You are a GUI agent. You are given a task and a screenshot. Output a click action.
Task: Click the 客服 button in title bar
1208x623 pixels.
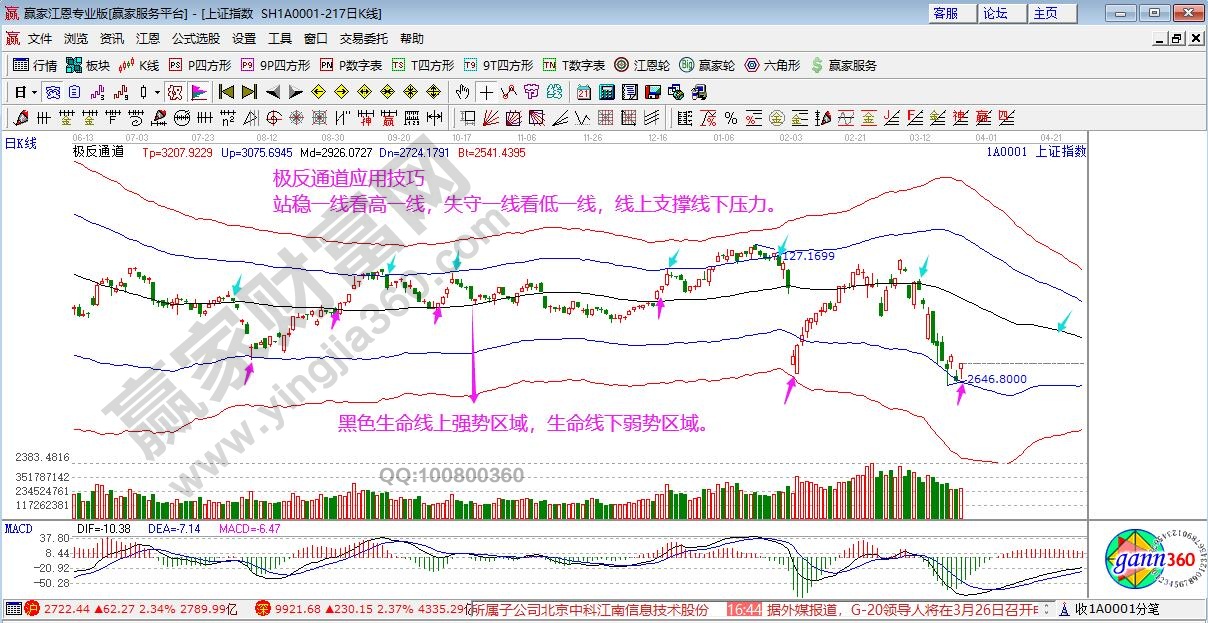tap(945, 13)
